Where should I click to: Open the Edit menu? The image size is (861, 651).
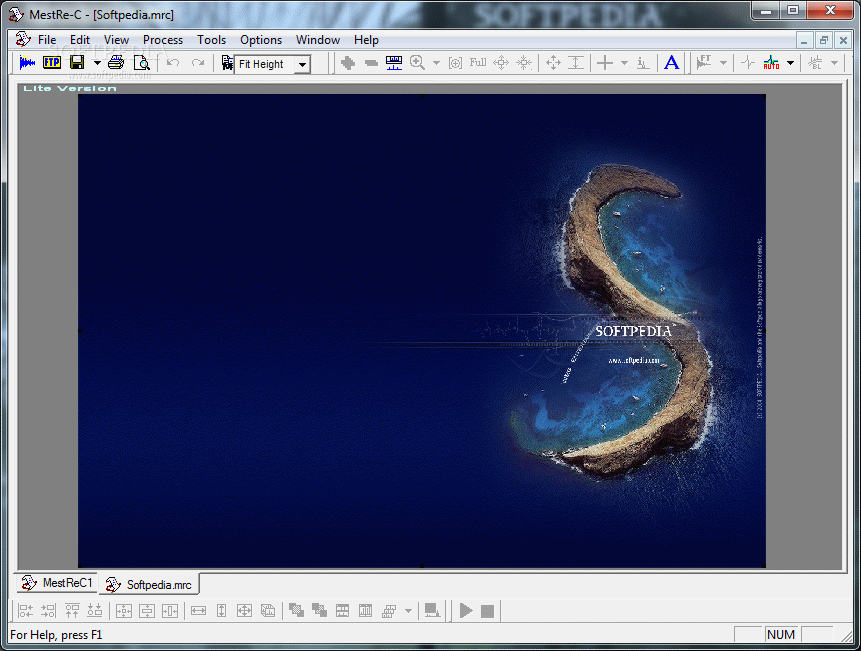(80, 40)
